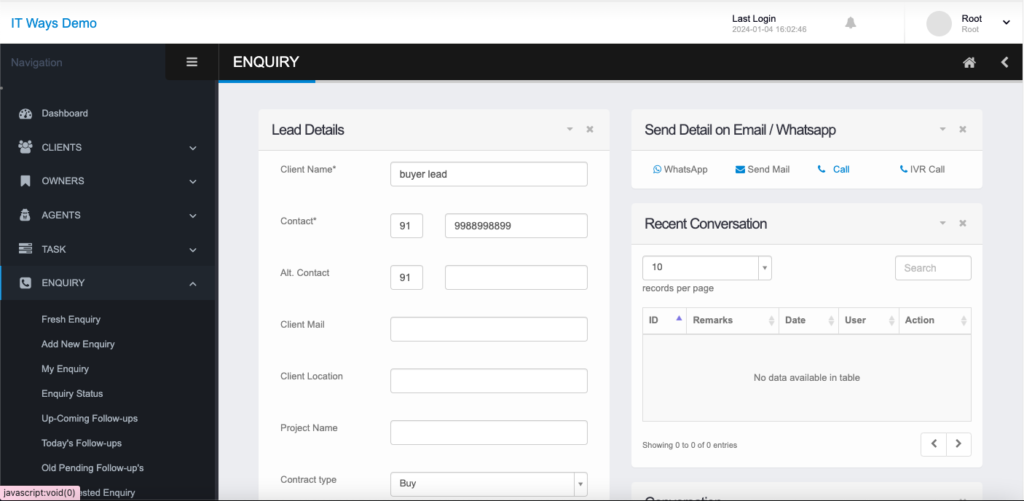The height and width of the screenshot is (501, 1024).
Task: Open Fresh Enquiry from sidebar
Action: coord(71,319)
